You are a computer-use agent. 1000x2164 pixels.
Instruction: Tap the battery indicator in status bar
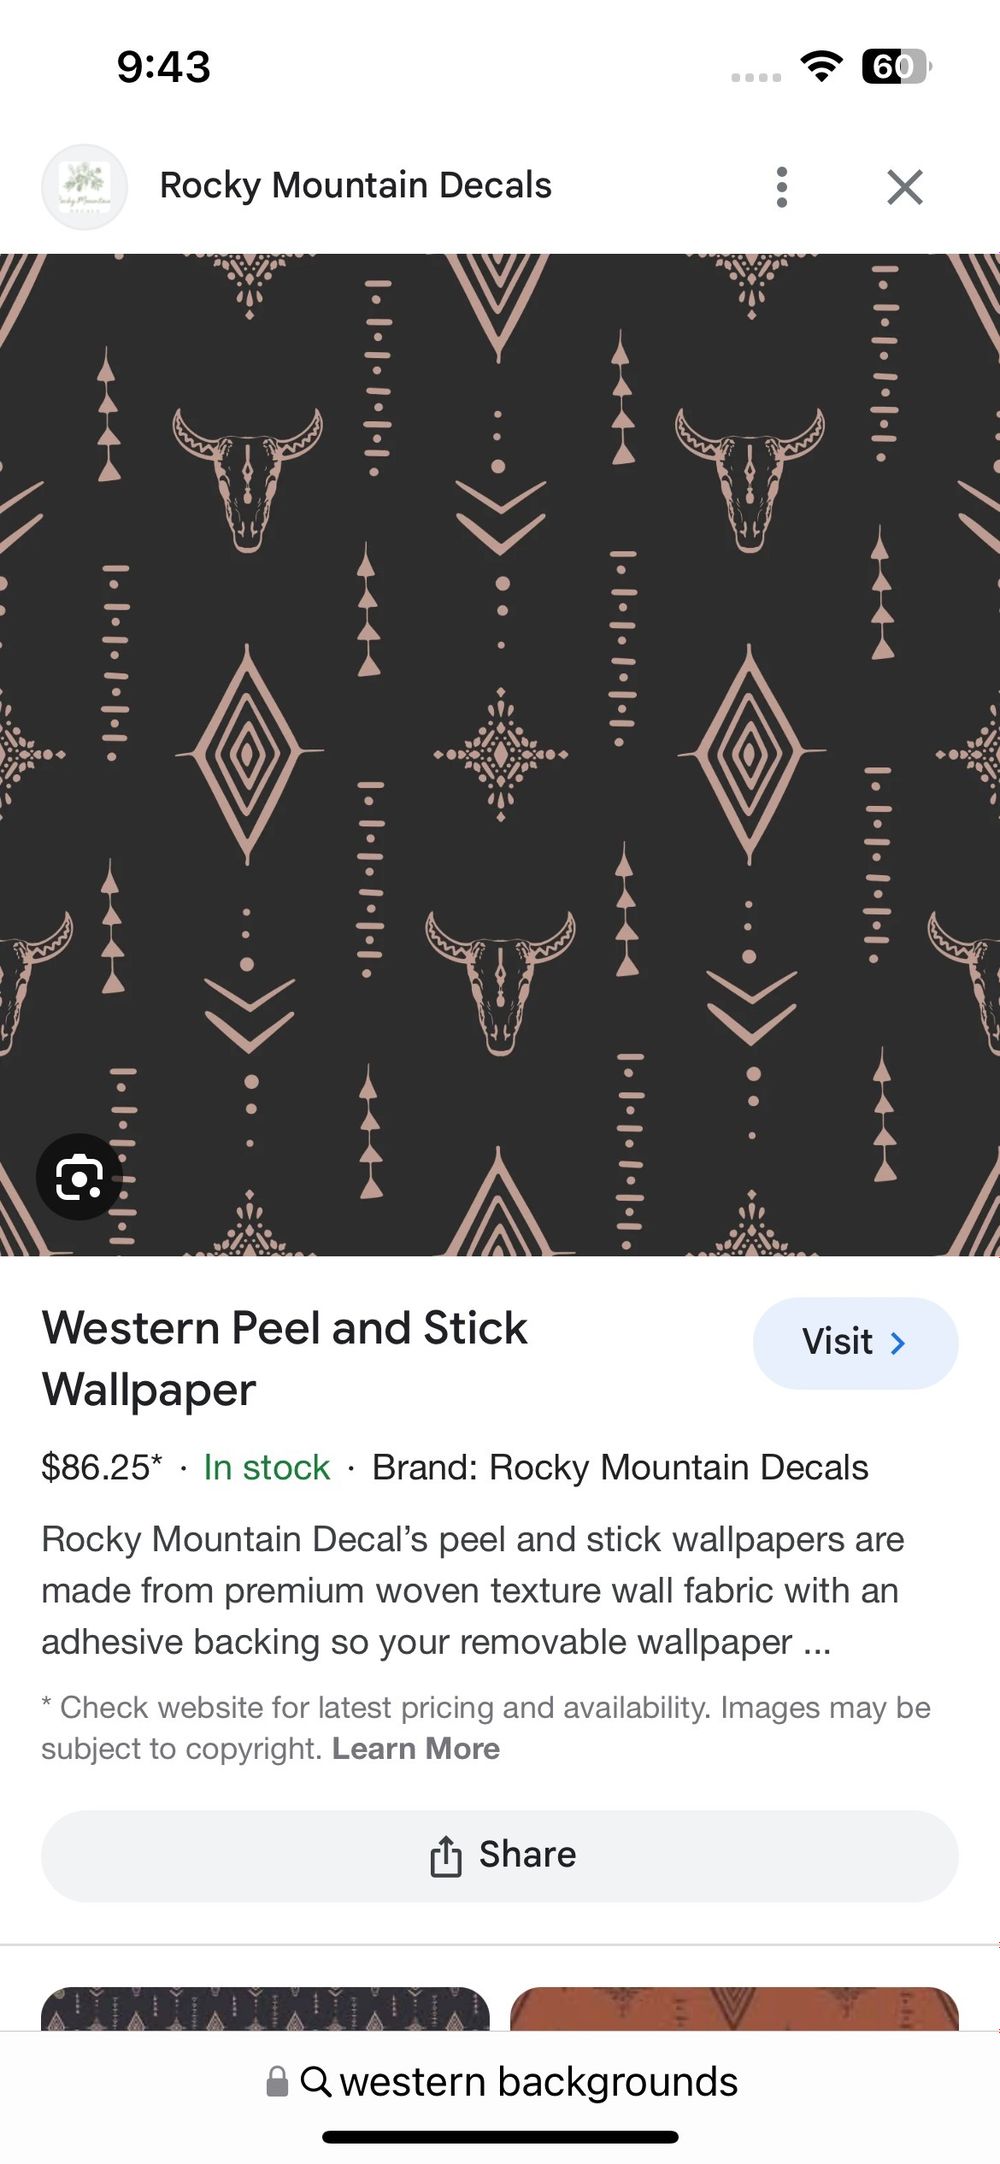point(896,66)
